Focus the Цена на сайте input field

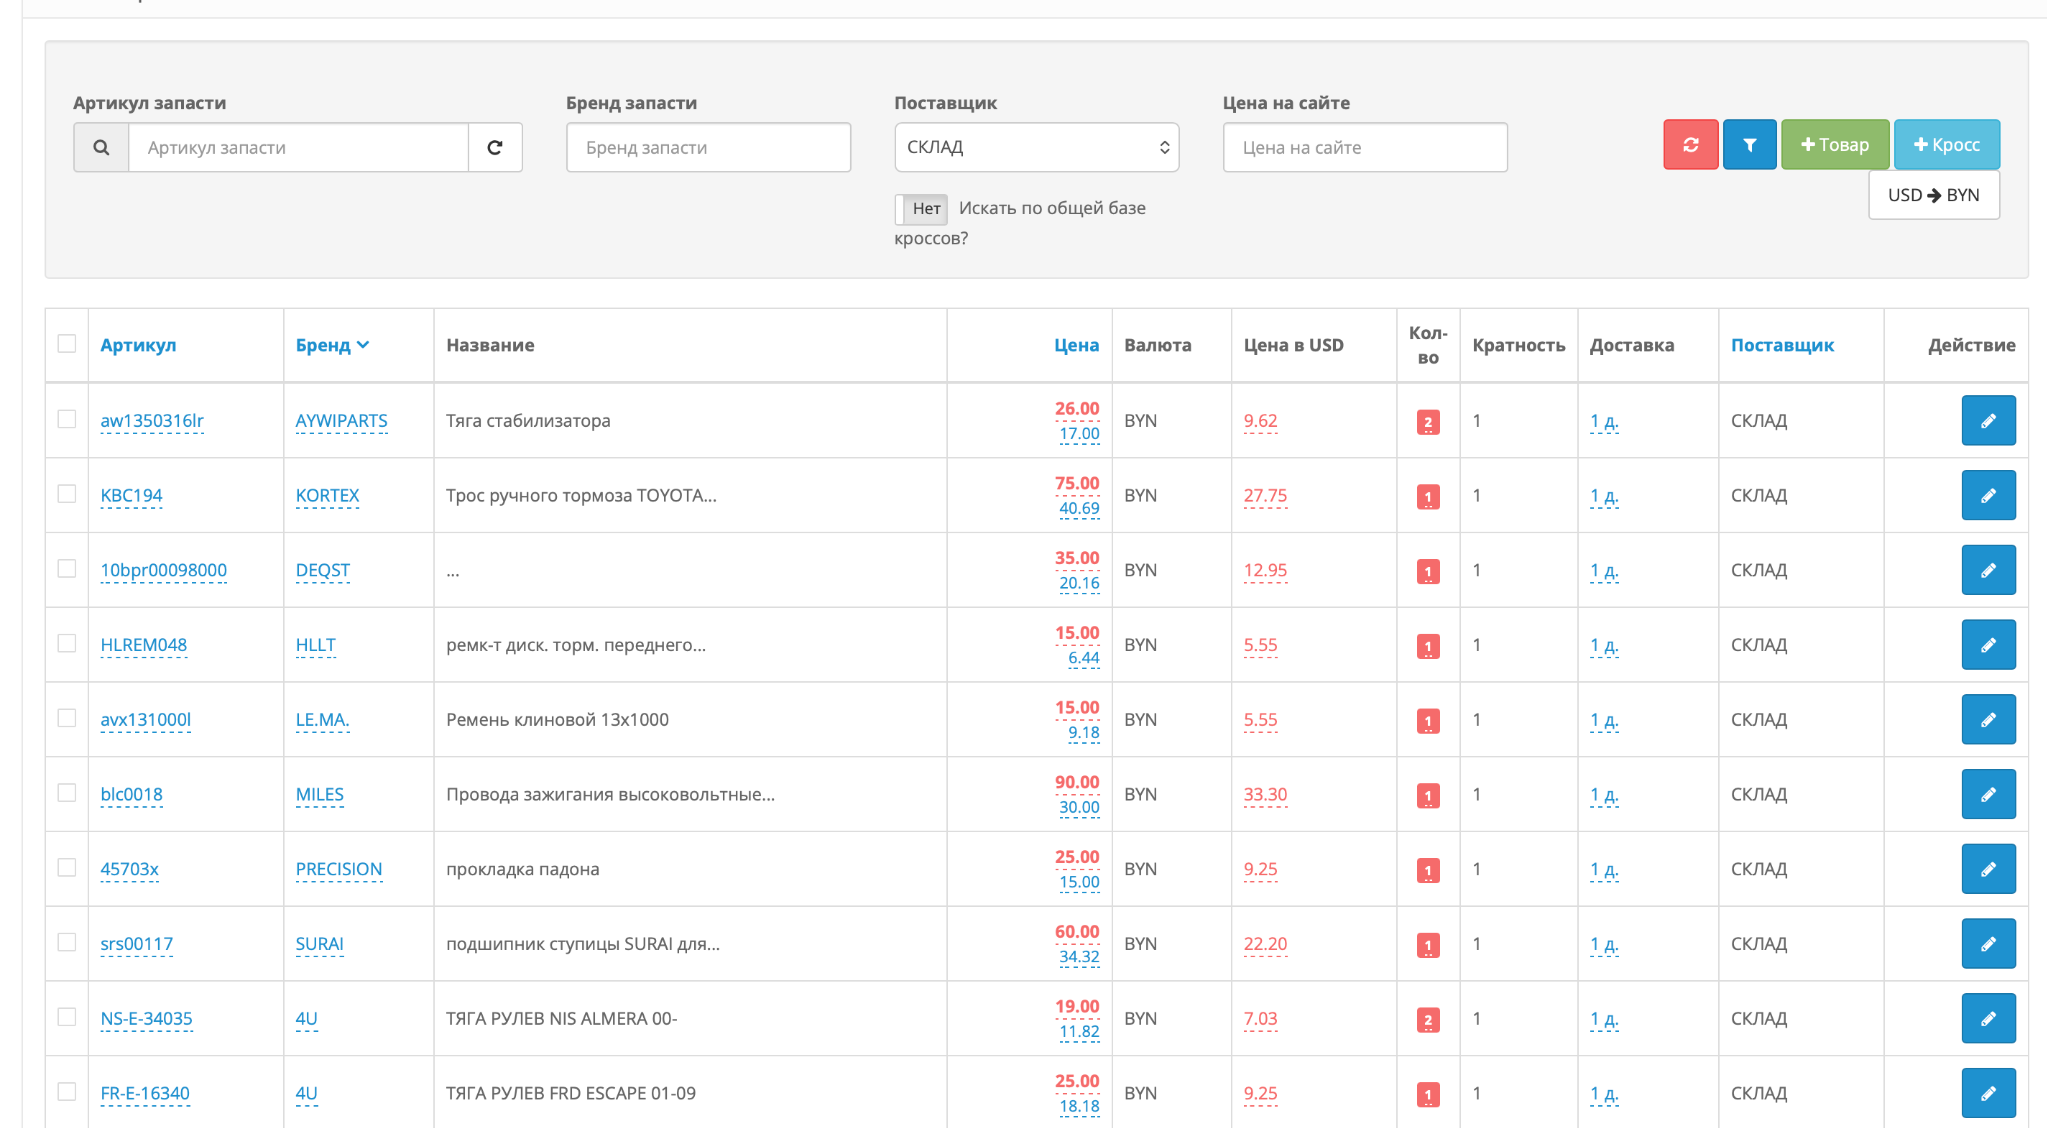(1365, 147)
